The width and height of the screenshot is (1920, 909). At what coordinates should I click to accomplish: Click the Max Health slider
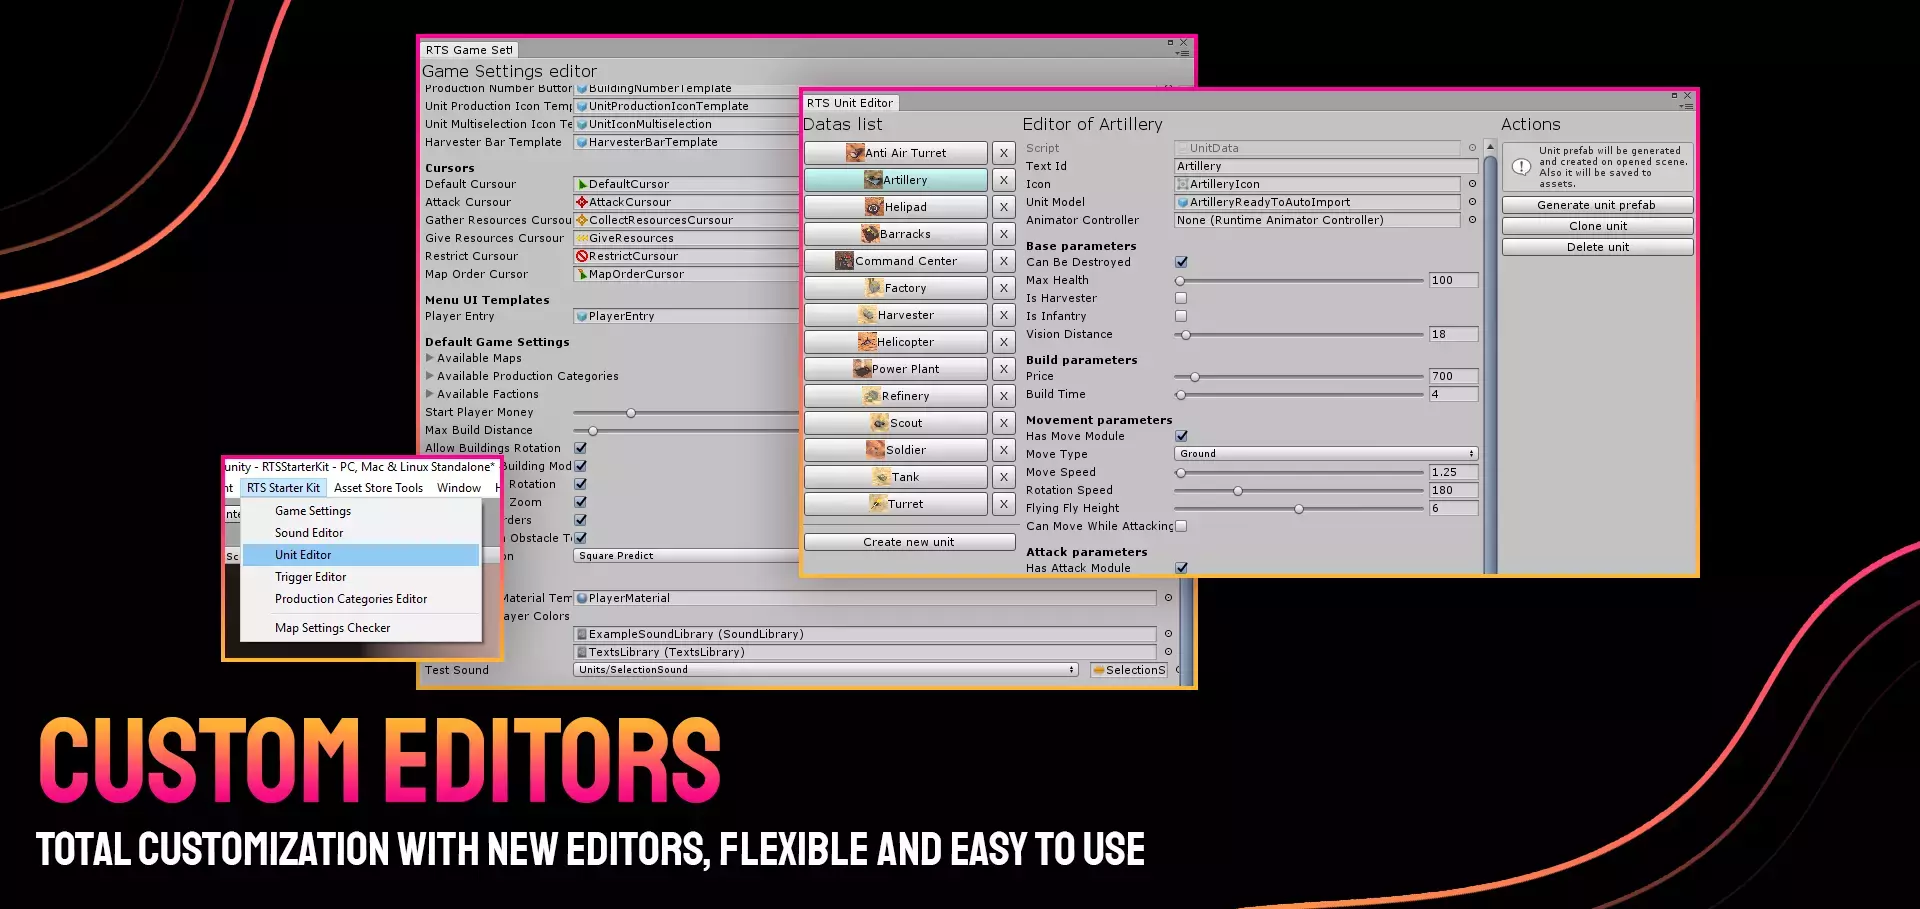tap(1299, 281)
